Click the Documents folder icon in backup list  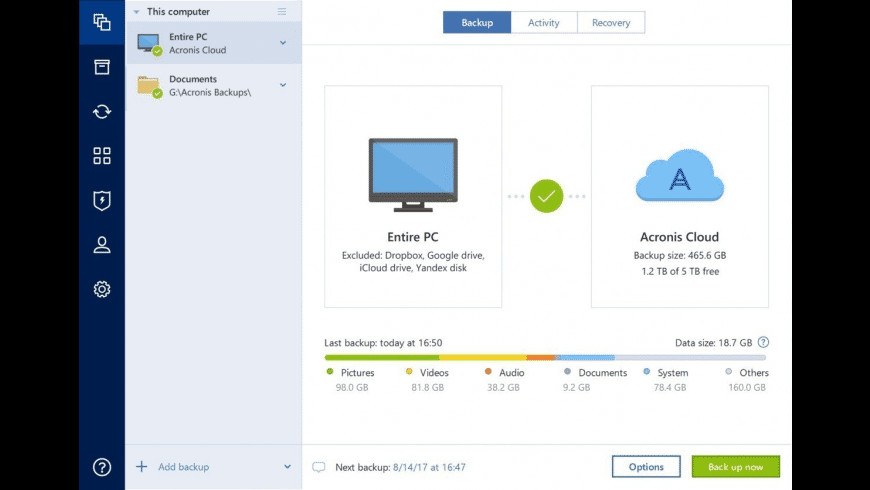pos(149,86)
